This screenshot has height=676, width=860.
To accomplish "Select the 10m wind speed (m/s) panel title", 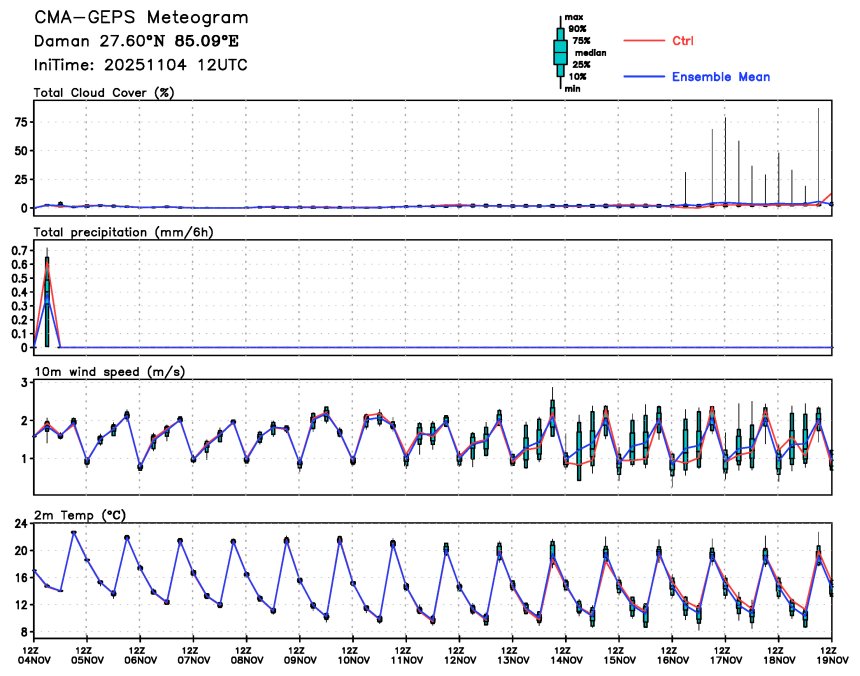I will coord(109,372).
